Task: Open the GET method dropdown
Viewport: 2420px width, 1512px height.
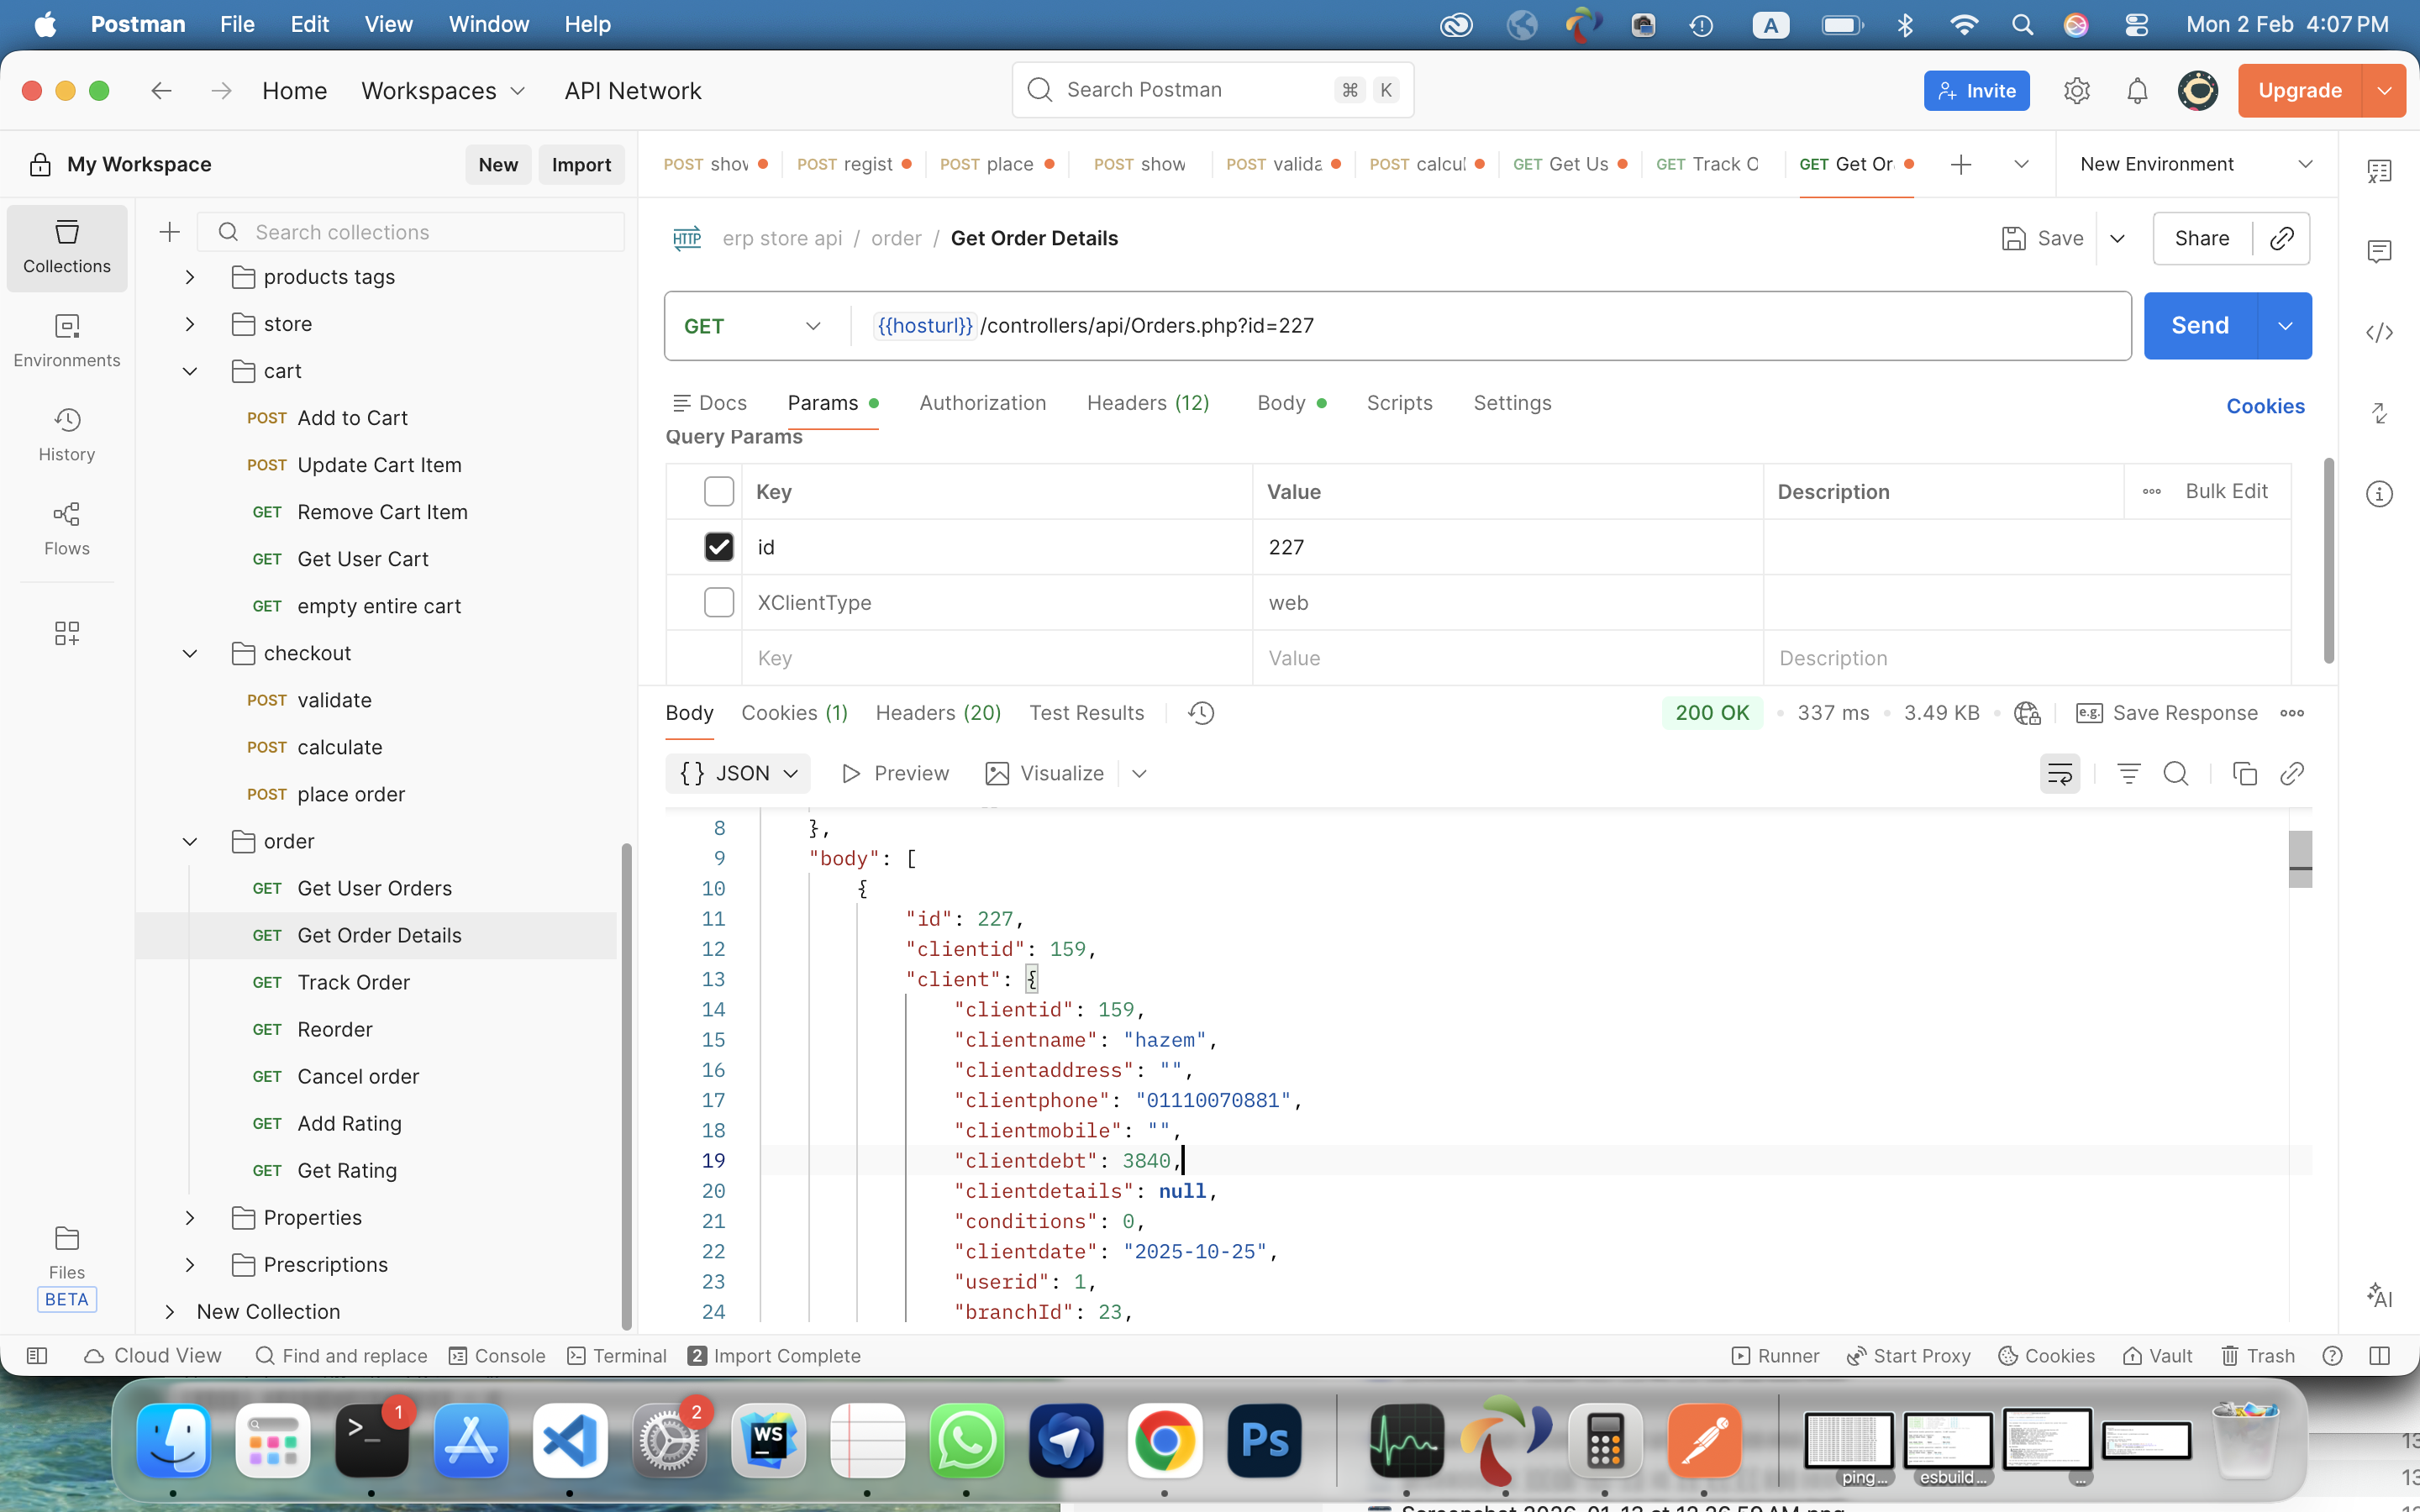Action: point(752,326)
